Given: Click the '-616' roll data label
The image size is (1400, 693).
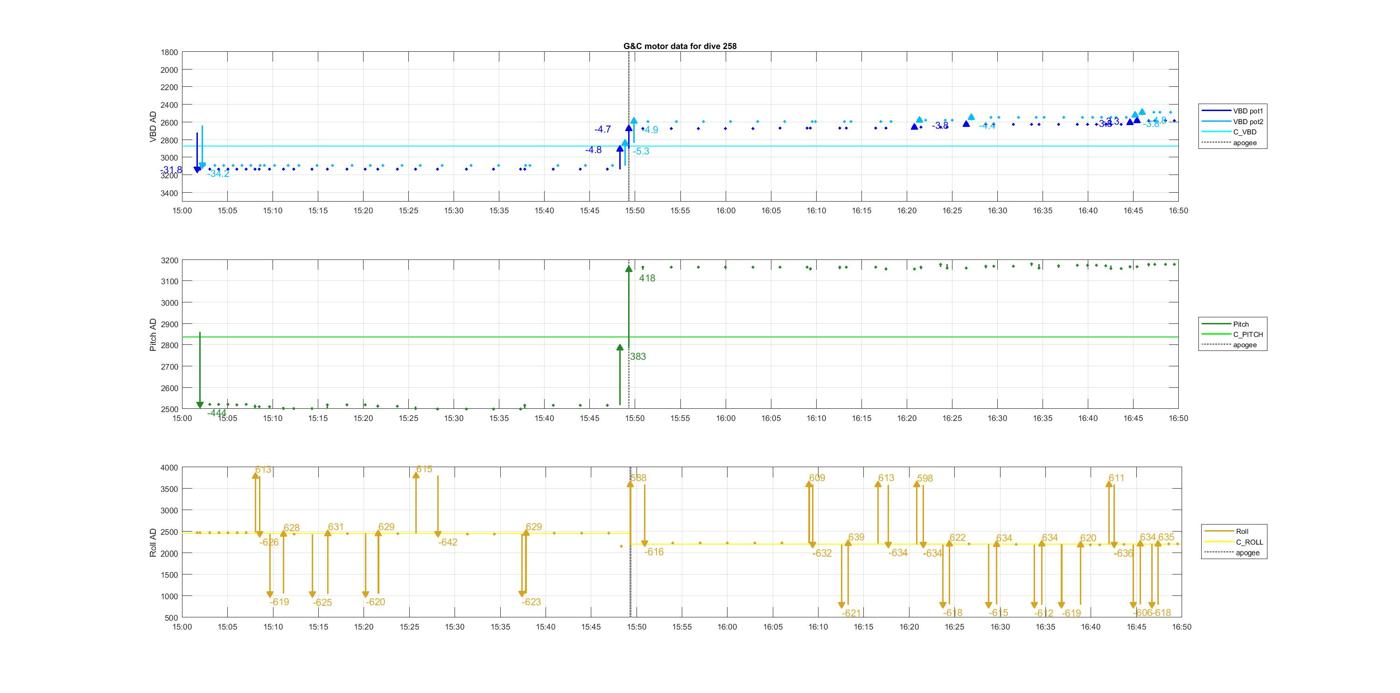Looking at the screenshot, I should click(654, 552).
